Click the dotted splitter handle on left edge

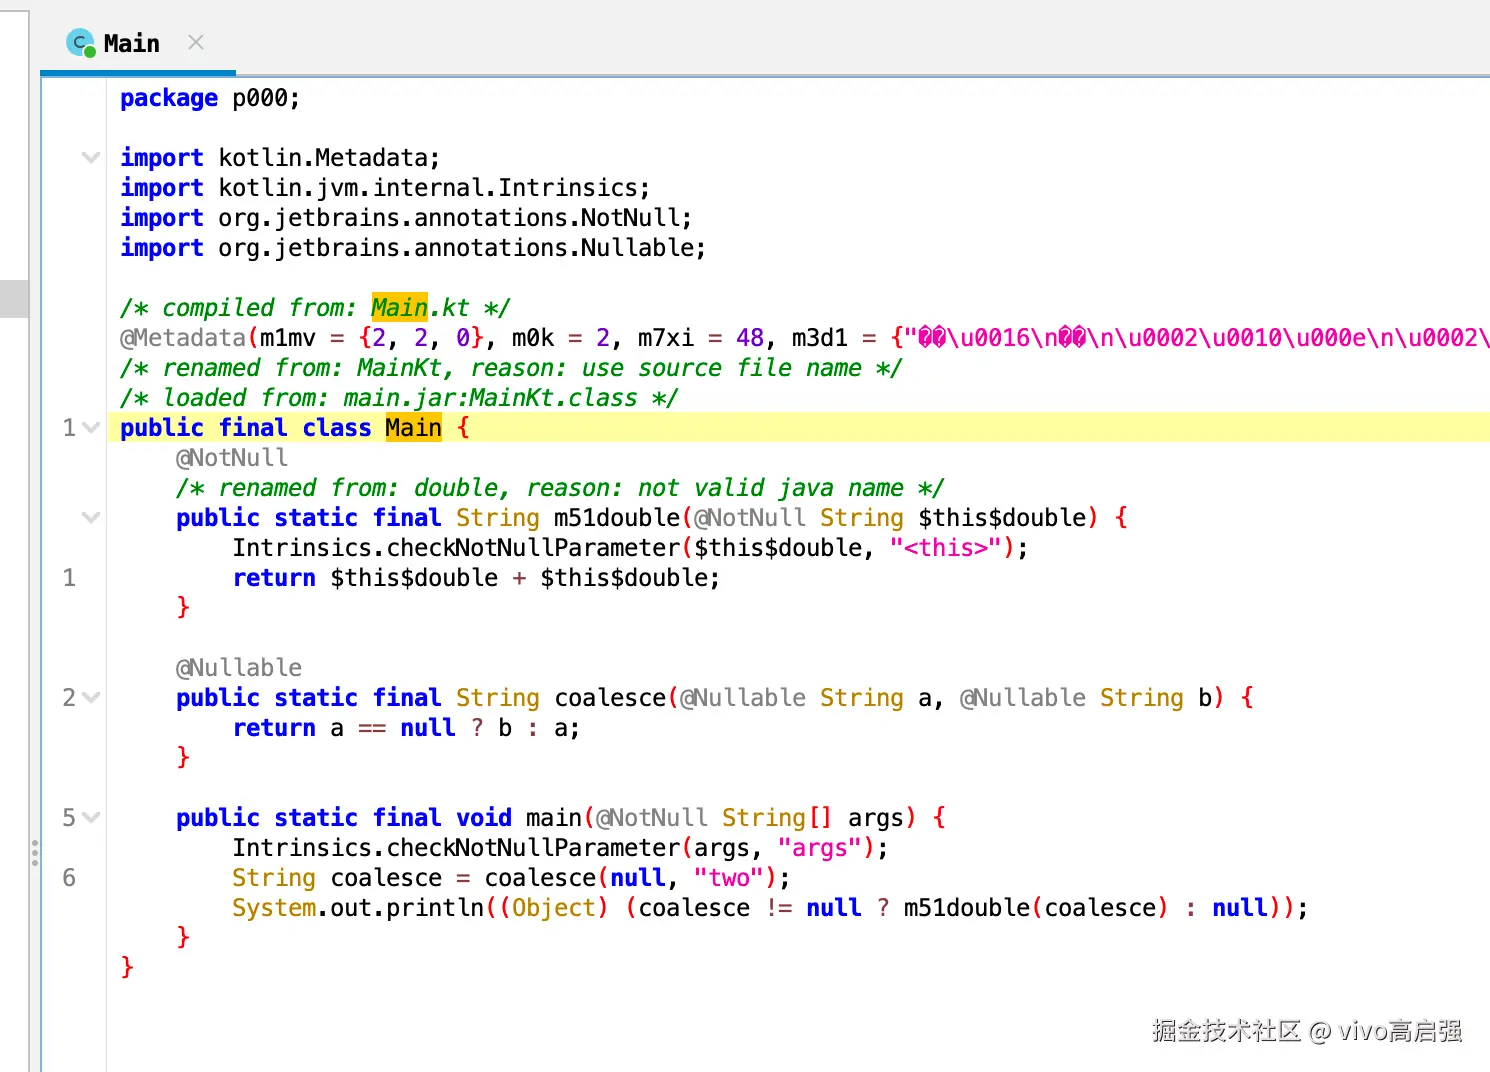pyautogui.click(x=35, y=853)
